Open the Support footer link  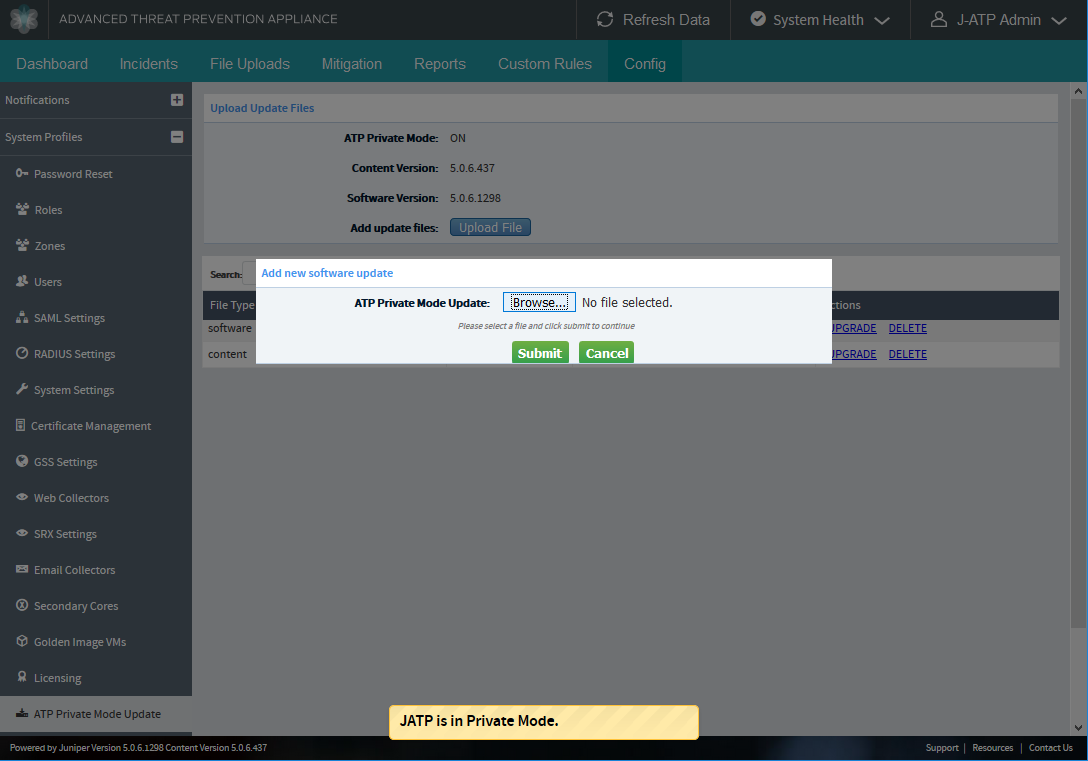(x=942, y=748)
